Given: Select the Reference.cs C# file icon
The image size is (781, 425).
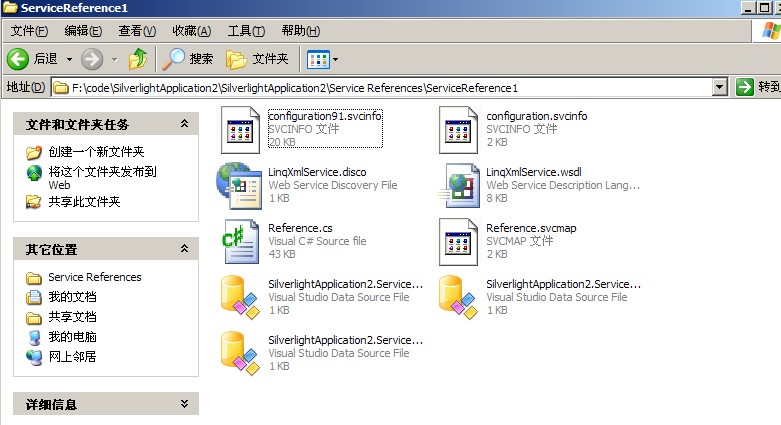Looking at the screenshot, I should click(x=241, y=242).
